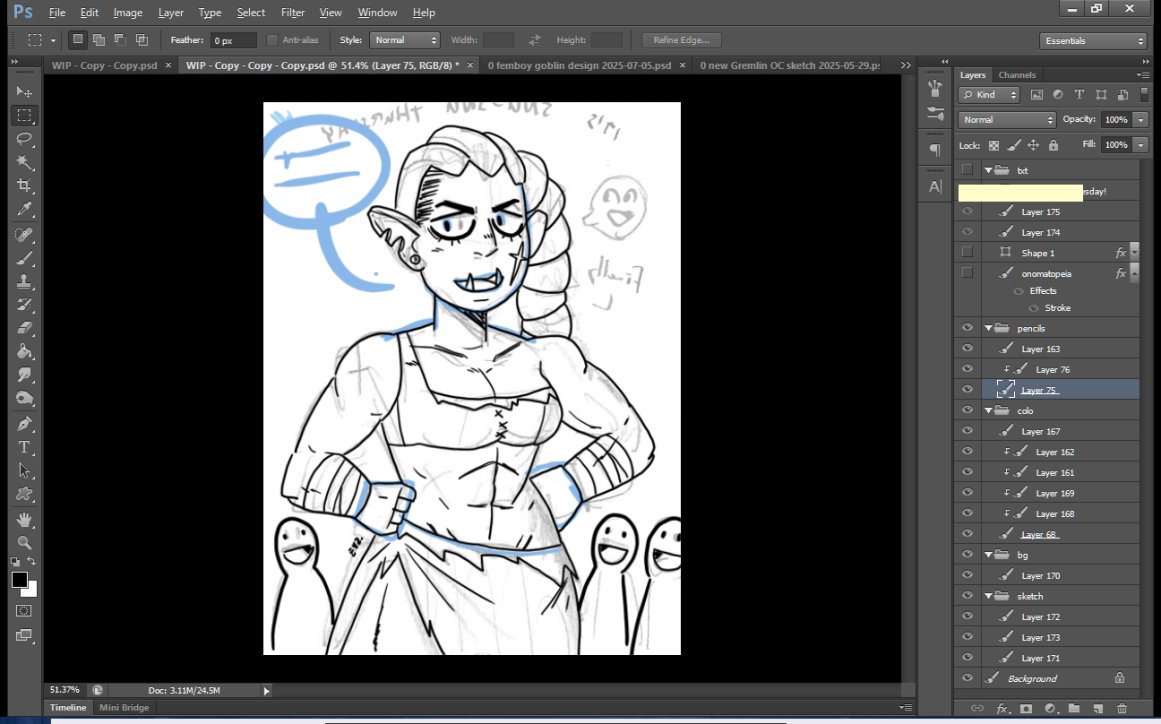Open the Image menu
Image resolution: width=1161 pixels, height=724 pixels.
click(127, 13)
